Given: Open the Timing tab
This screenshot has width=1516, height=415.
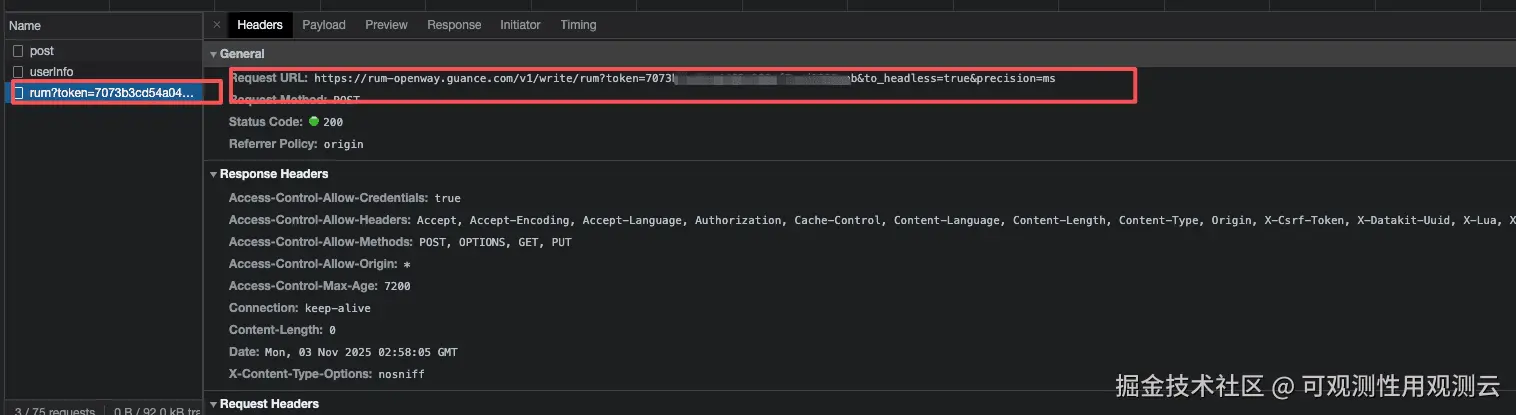Looking at the screenshot, I should (578, 25).
